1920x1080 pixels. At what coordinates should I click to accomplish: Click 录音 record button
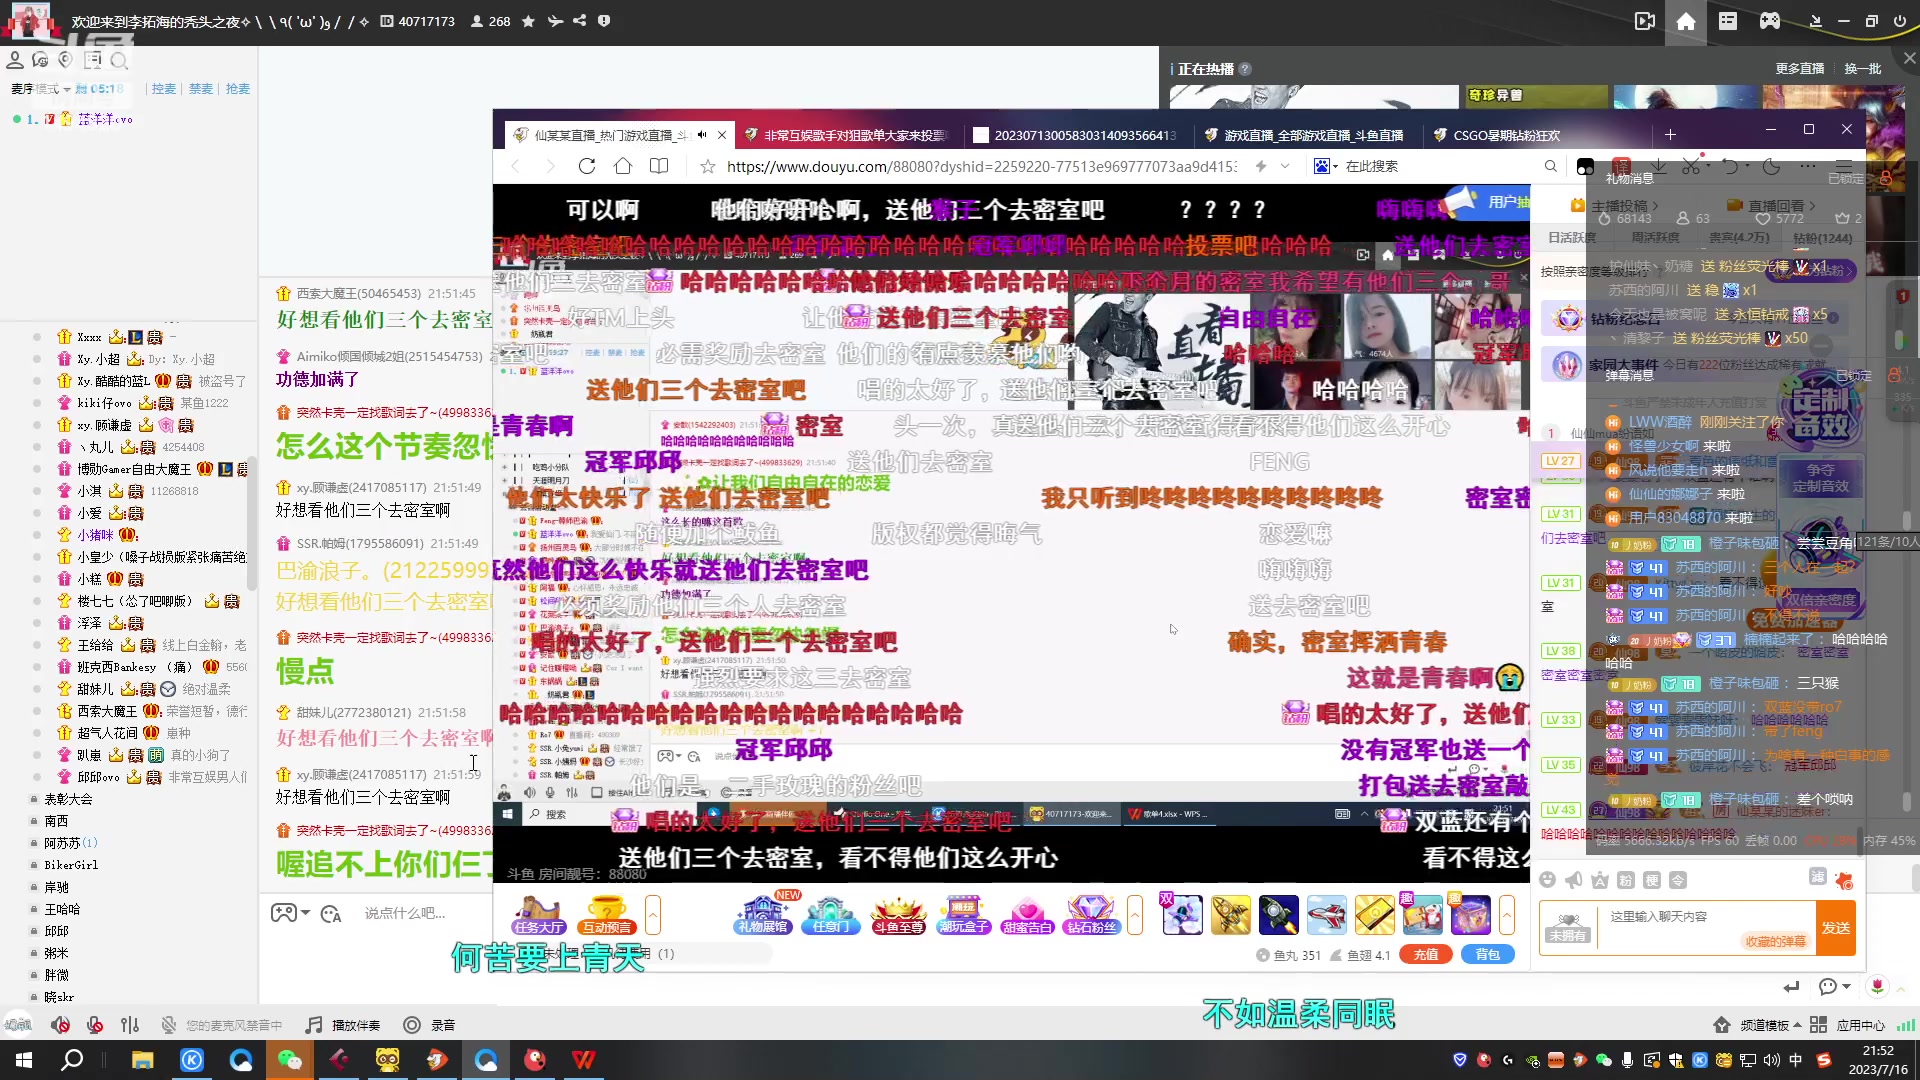(x=430, y=1025)
